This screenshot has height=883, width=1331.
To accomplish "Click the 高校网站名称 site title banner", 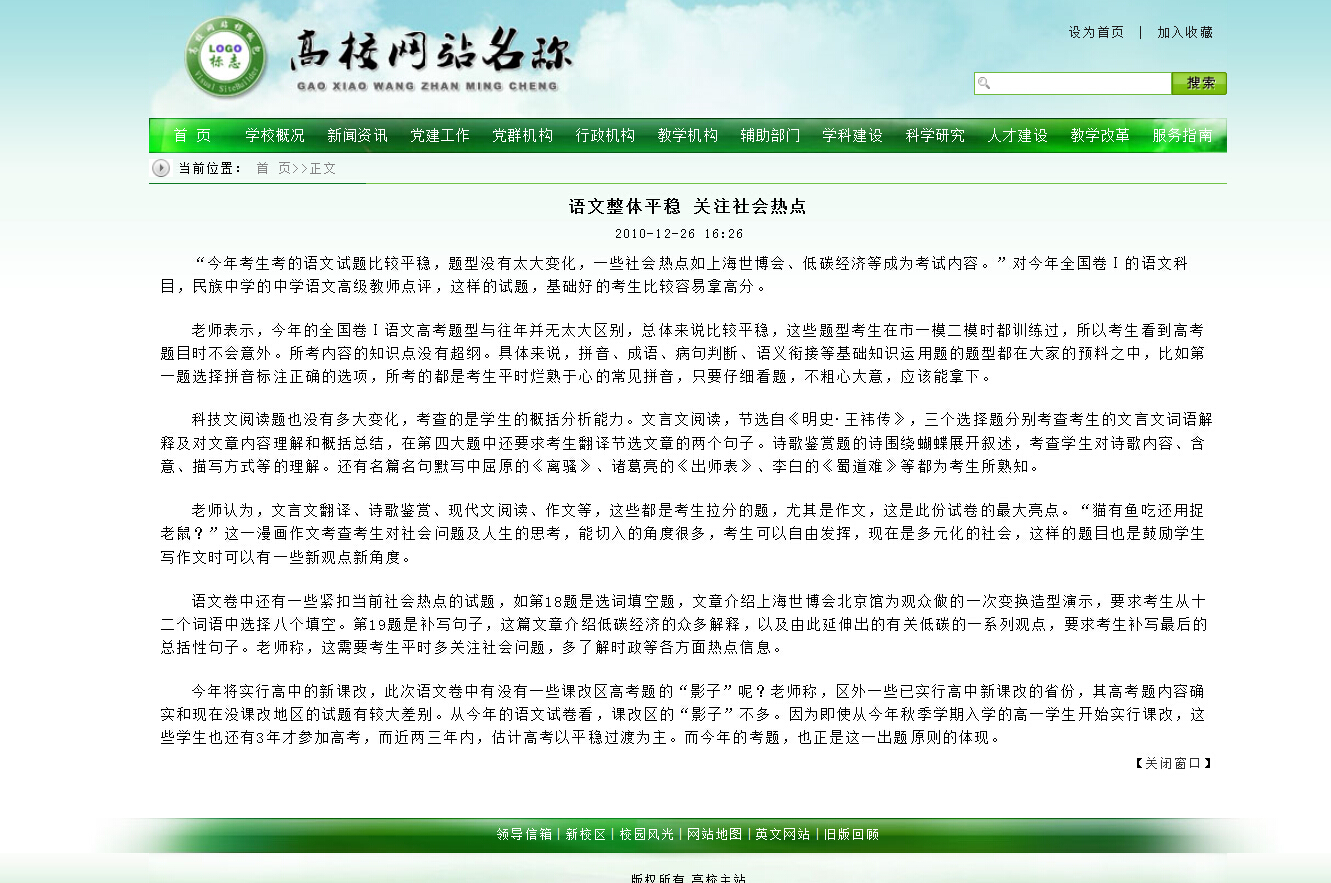I will (x=432, y=50).
